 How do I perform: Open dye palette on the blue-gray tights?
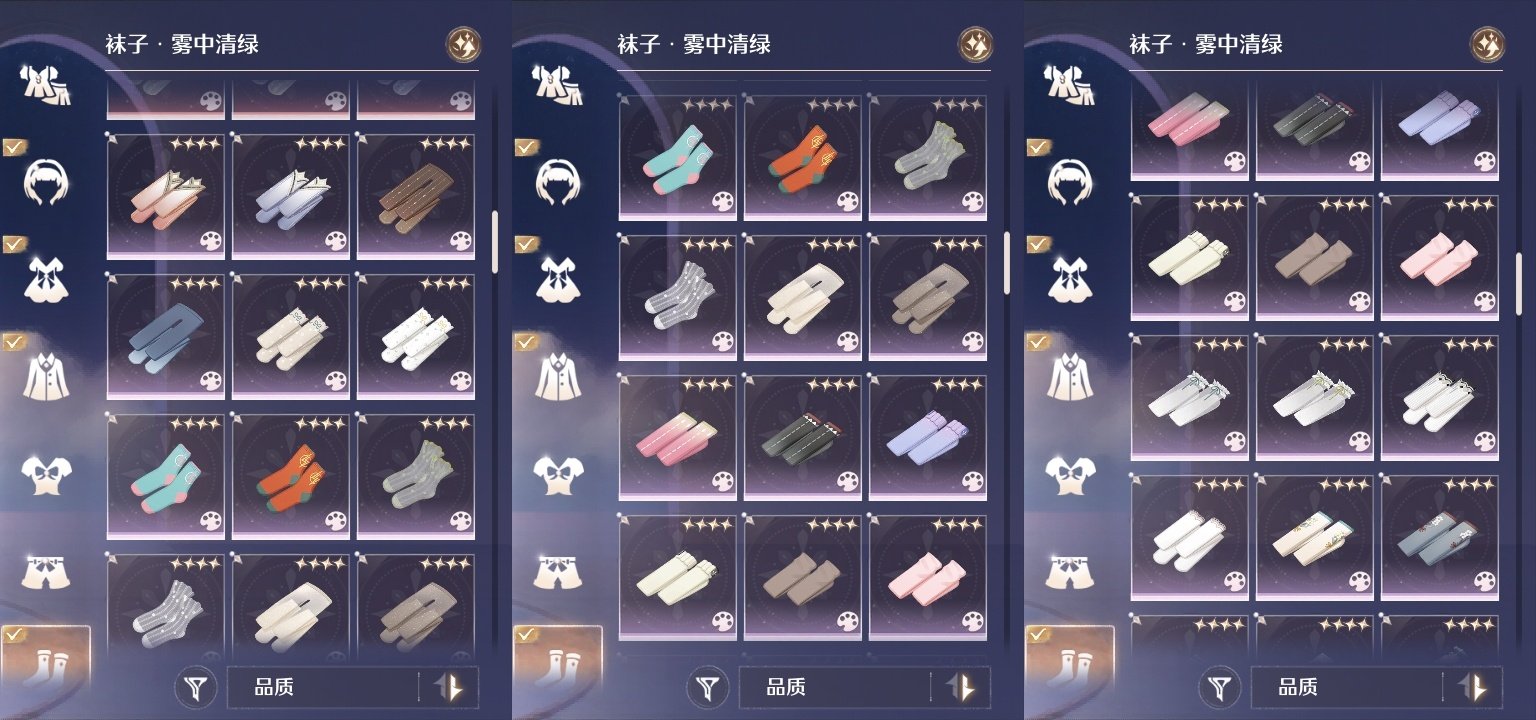[211, 381]
